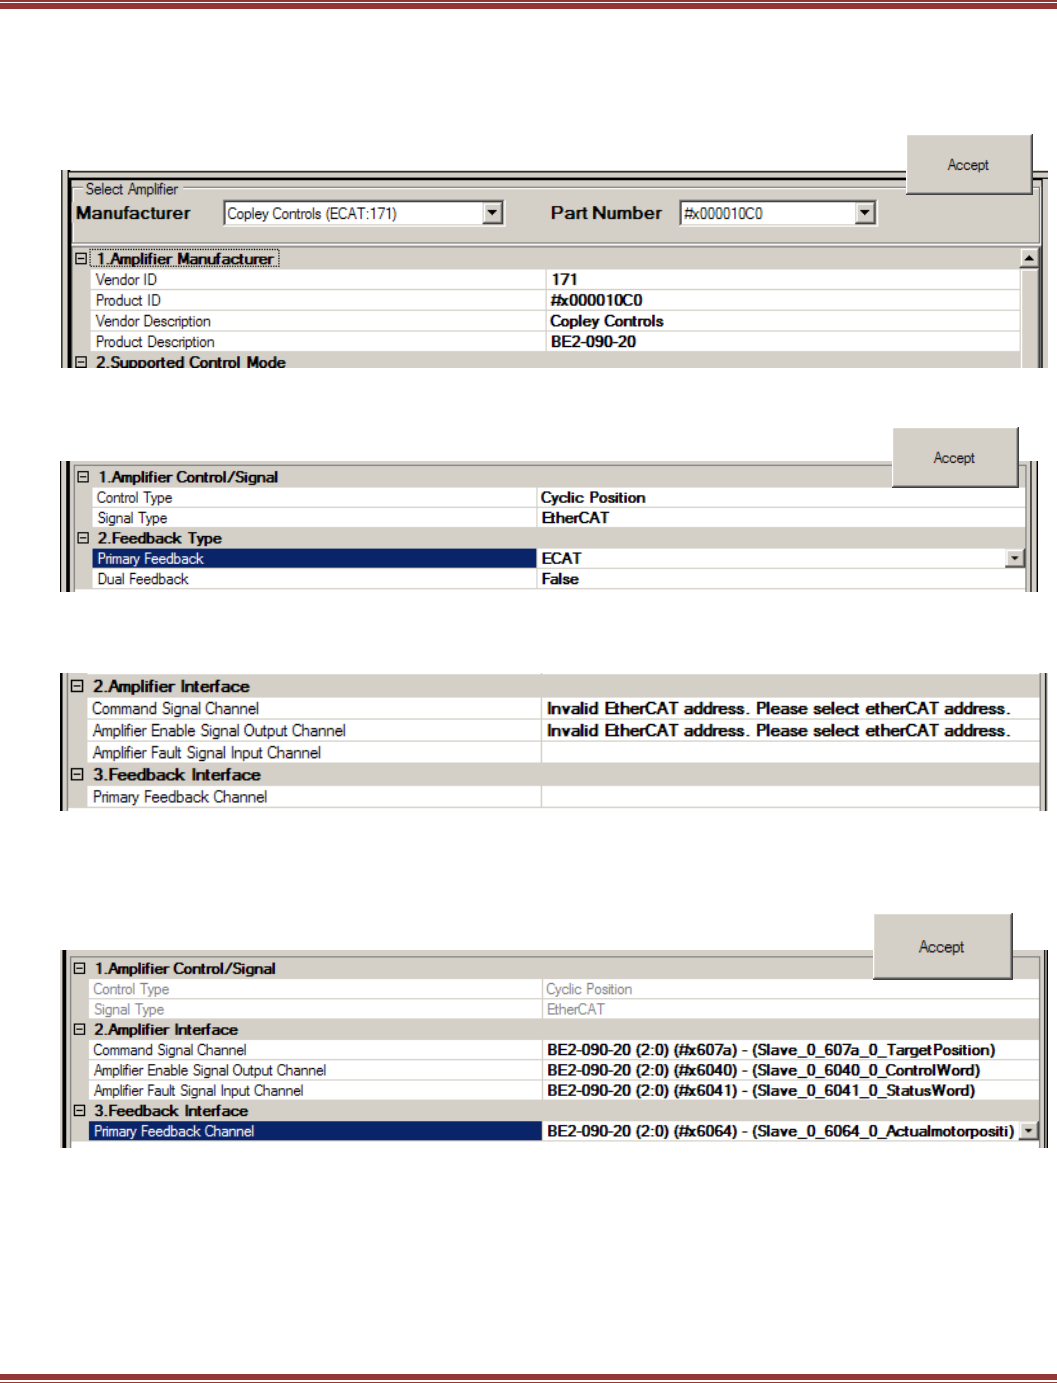Viewport: 1057px width, 1383px height.
Task: Select the Vendor Description row
Action: click(554, 321)
